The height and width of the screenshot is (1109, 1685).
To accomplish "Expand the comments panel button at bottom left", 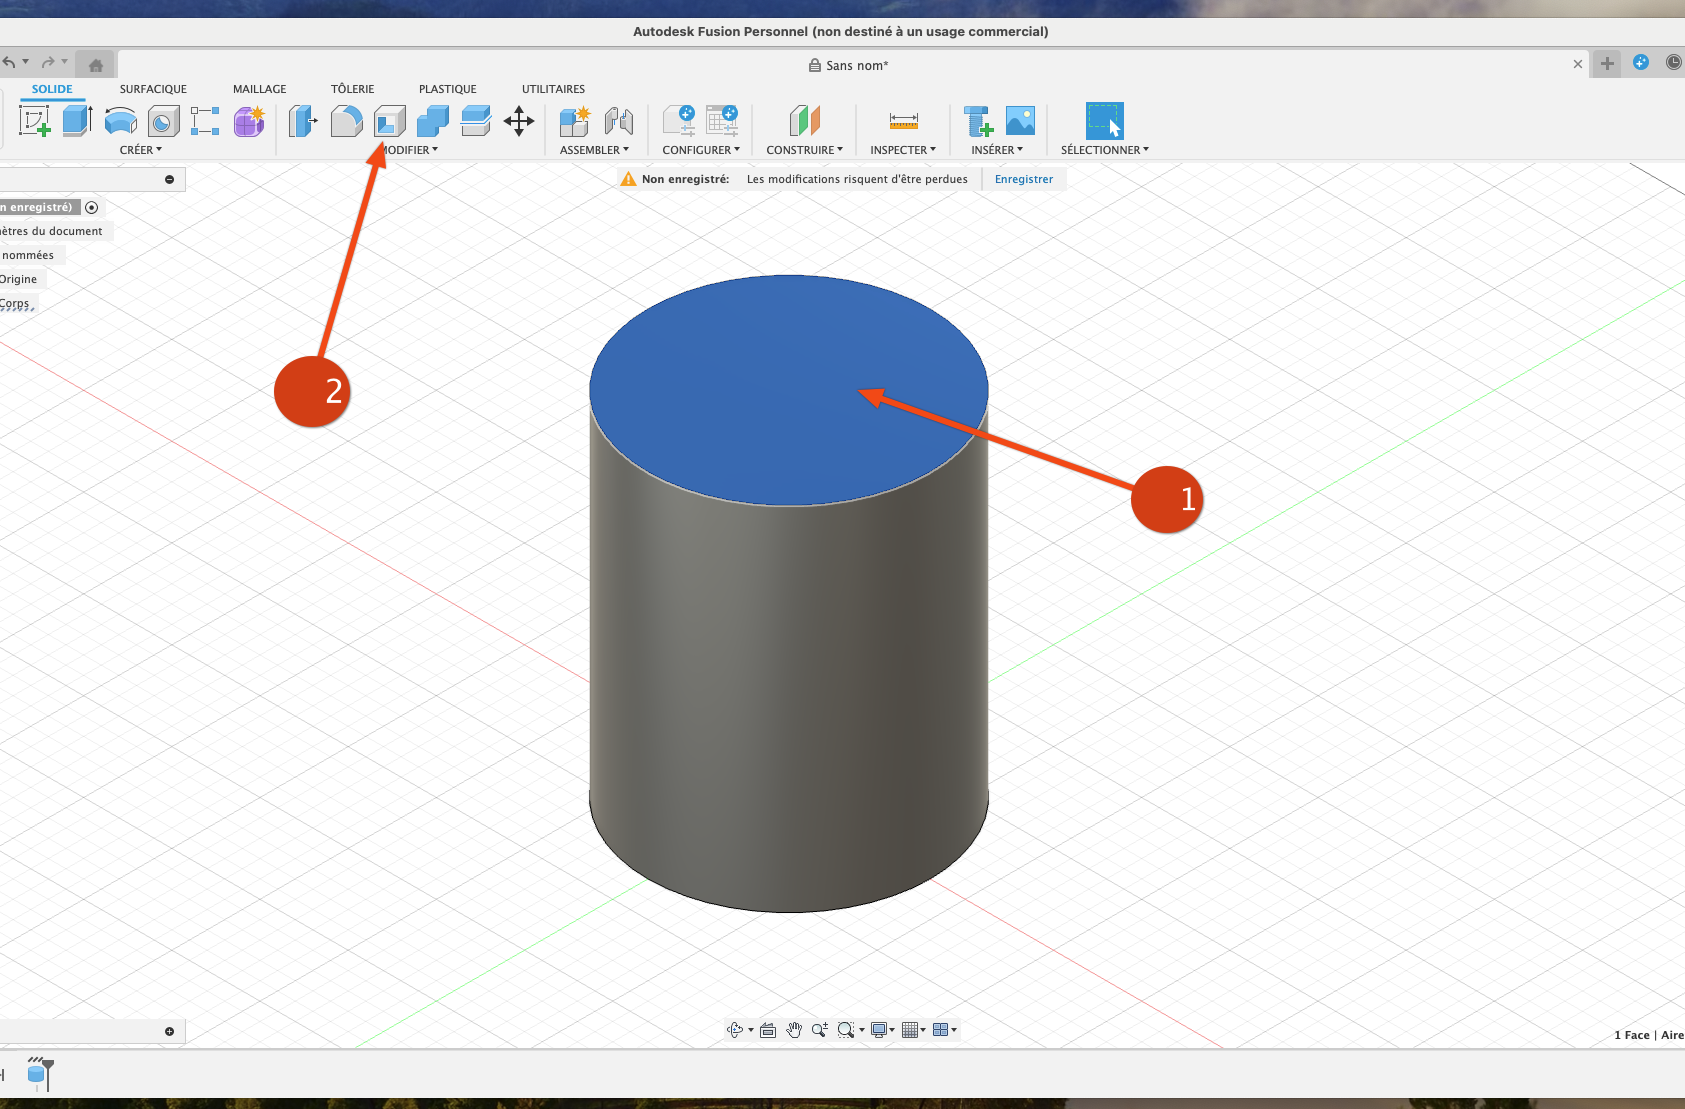I will point(170,1032).
